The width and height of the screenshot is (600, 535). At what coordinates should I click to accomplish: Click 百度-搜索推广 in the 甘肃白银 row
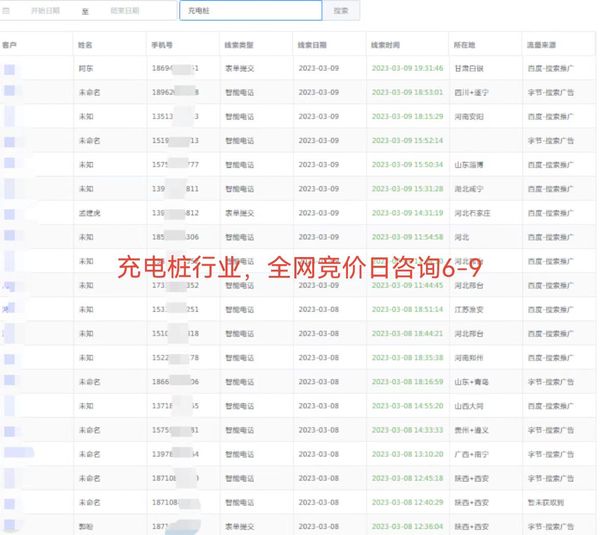coord(551,69)
